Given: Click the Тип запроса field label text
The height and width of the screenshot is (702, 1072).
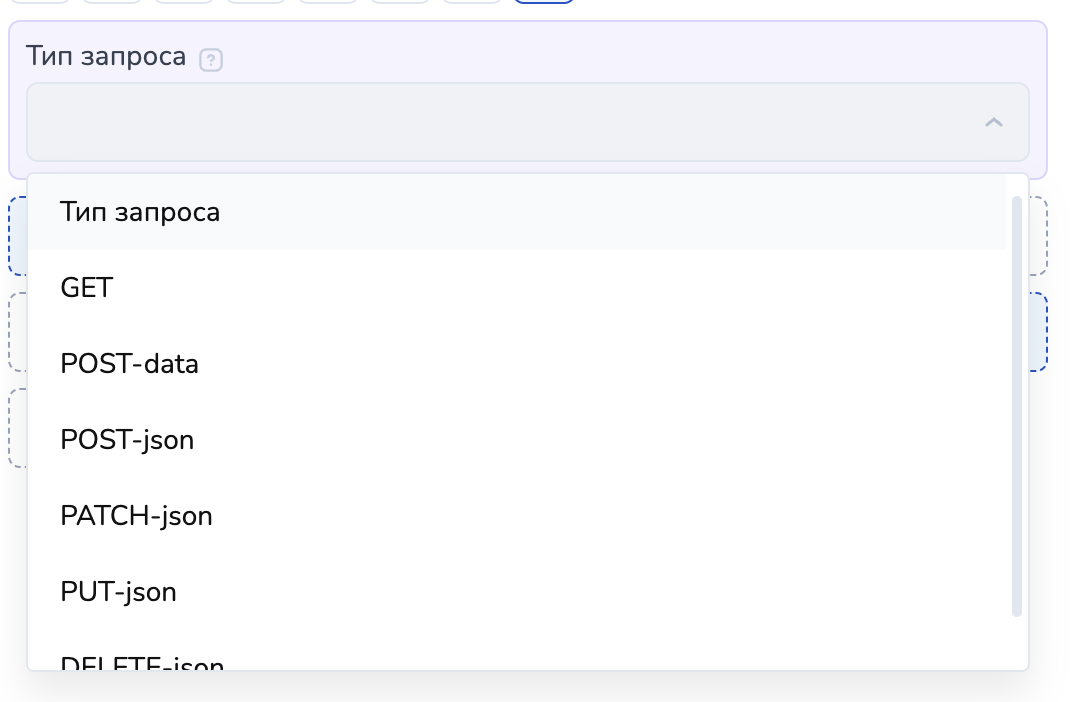Looking at the screenshot, I should [x=106, y=56].
